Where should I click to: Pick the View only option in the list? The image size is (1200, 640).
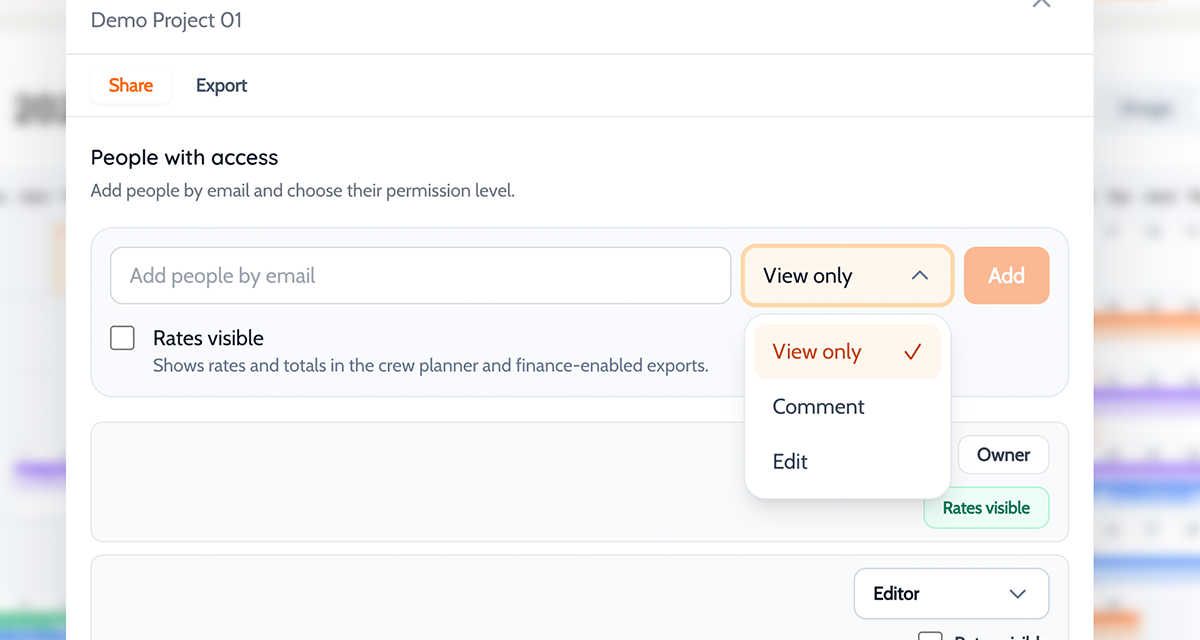tap(817, 352)
